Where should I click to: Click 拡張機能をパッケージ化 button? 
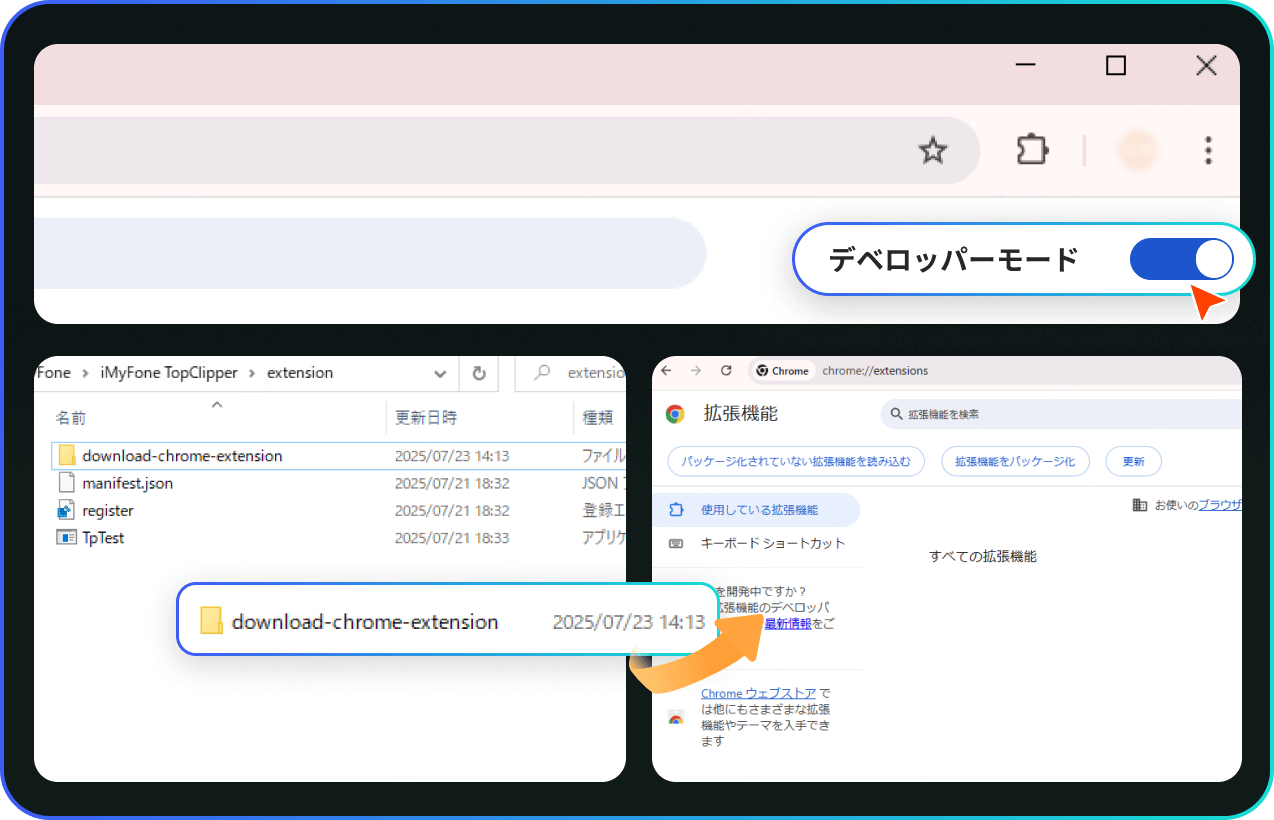[1015, 461]
